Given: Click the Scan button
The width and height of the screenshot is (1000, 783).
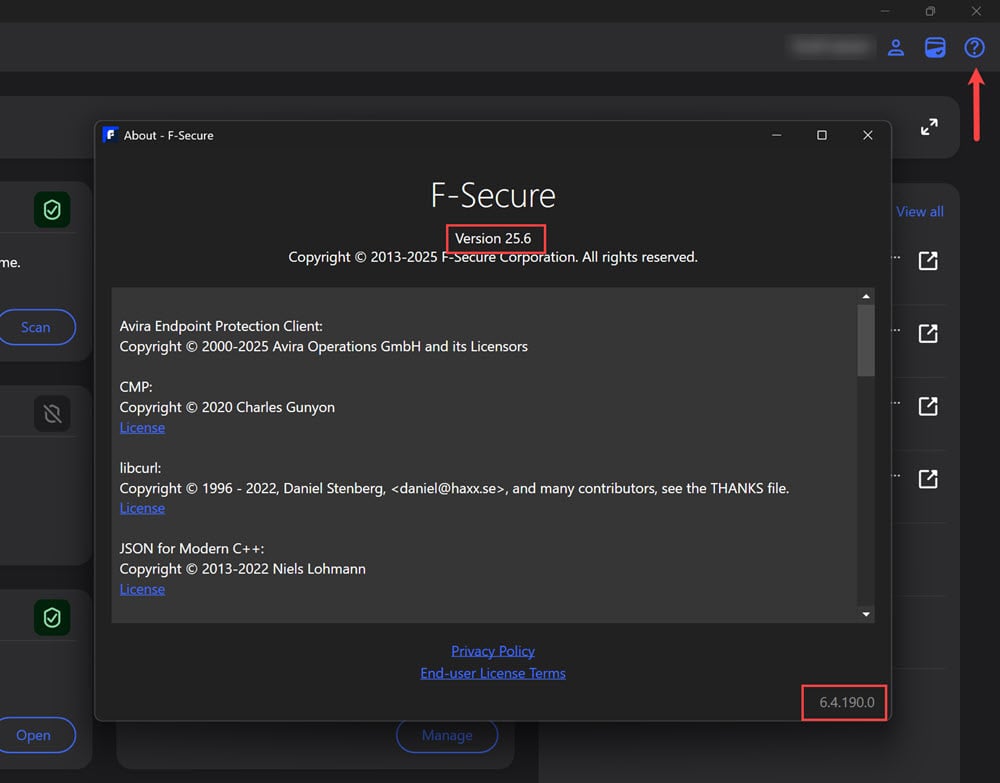Looking at the screenshot, I should coord(36,327).
